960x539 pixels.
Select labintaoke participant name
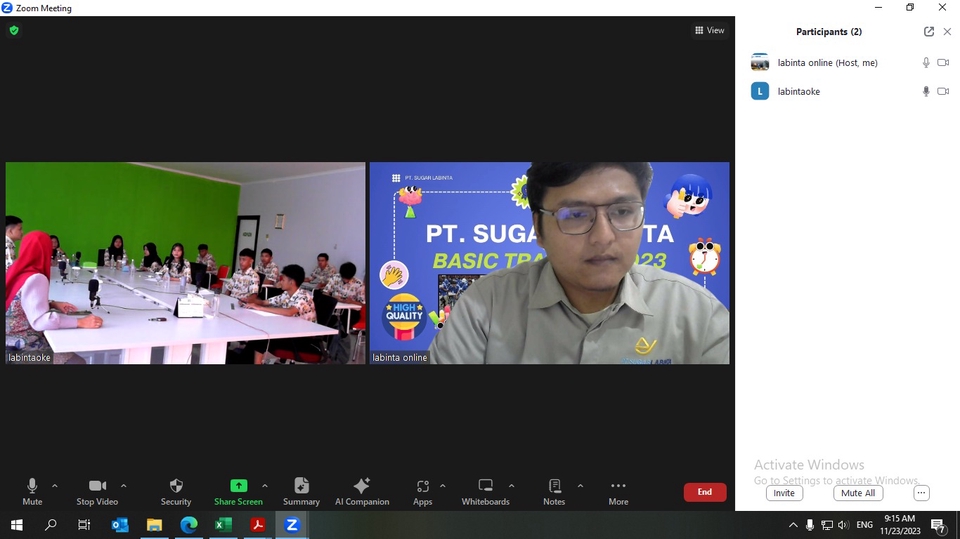click(798, 91)
